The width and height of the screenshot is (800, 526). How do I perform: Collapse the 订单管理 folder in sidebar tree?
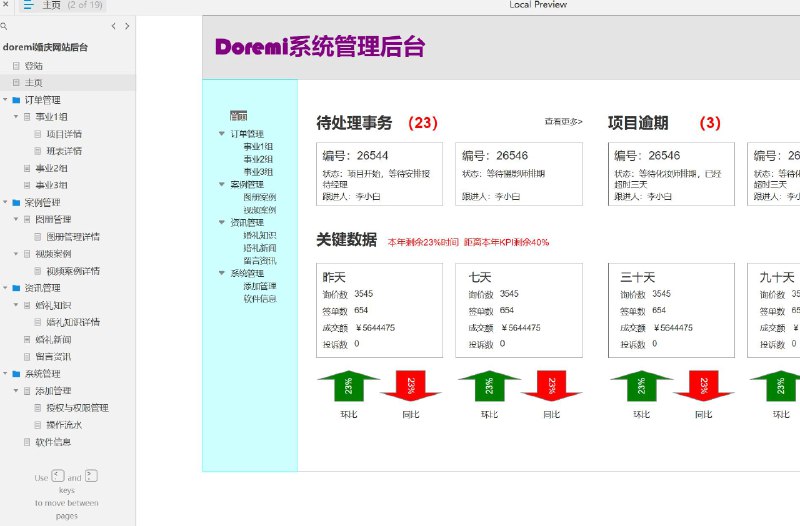(x=5, y=99)
